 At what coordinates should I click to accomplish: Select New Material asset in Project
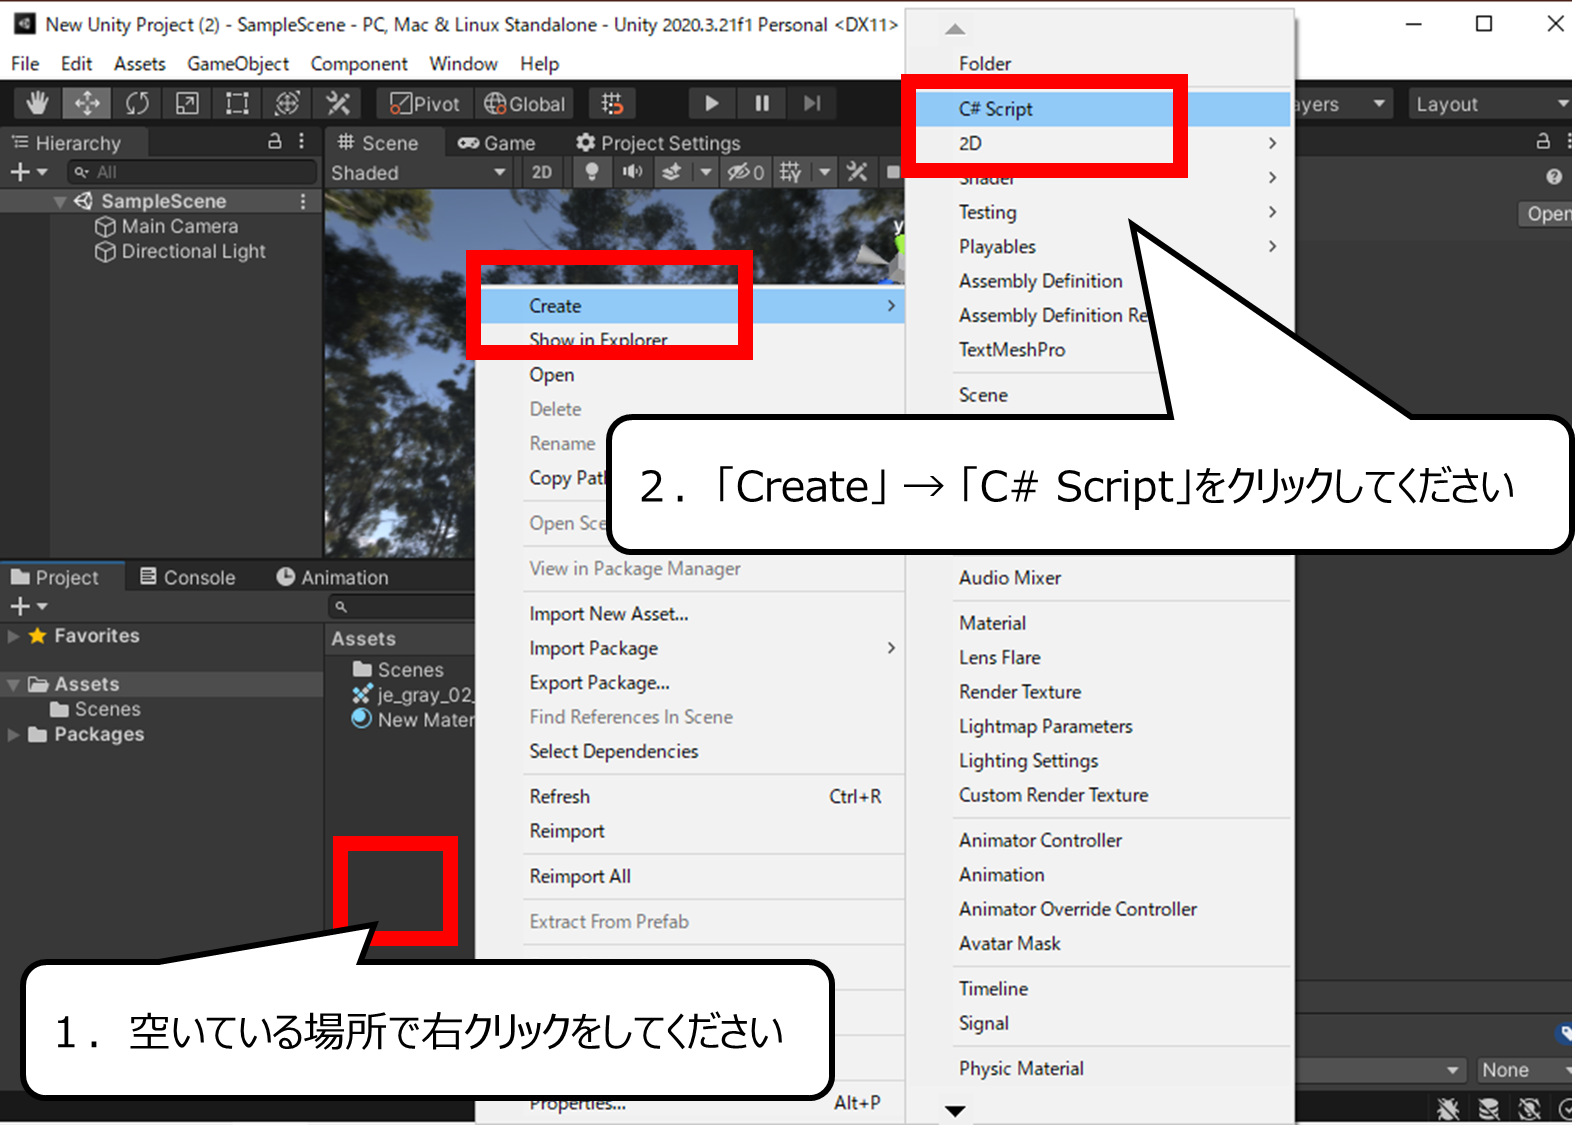point(413,720)
